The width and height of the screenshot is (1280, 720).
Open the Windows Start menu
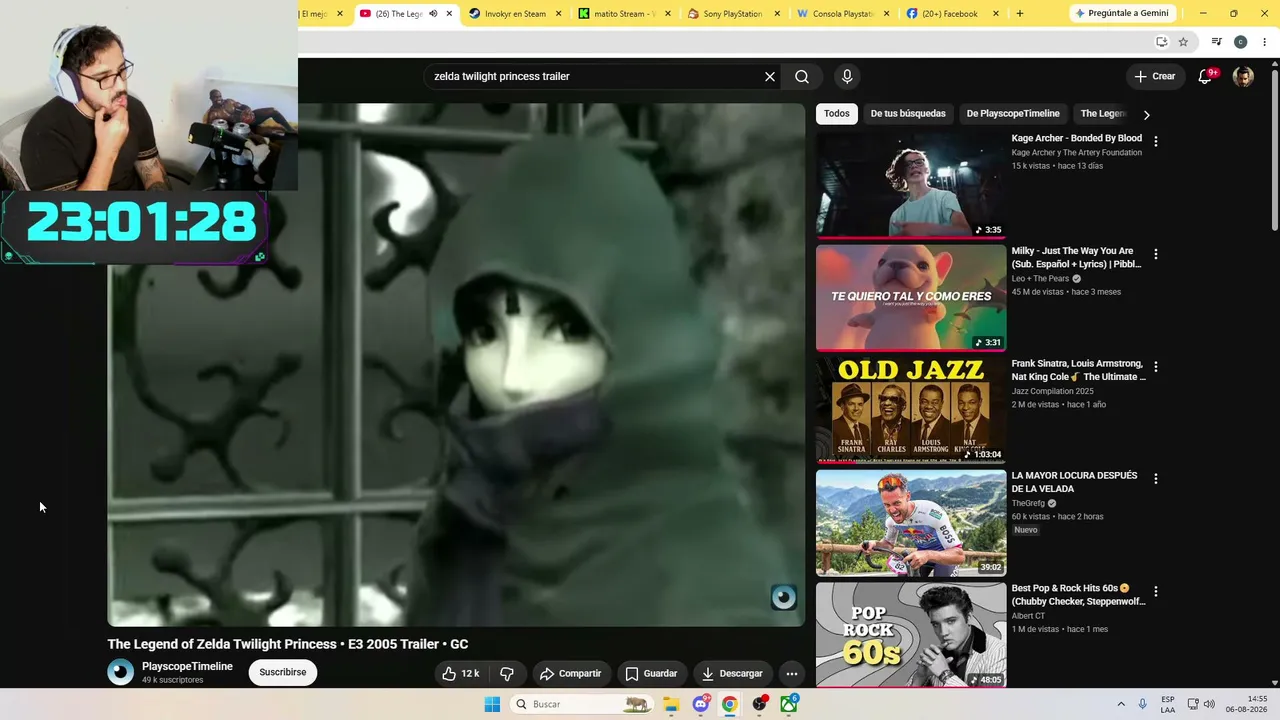coord(492,704)
